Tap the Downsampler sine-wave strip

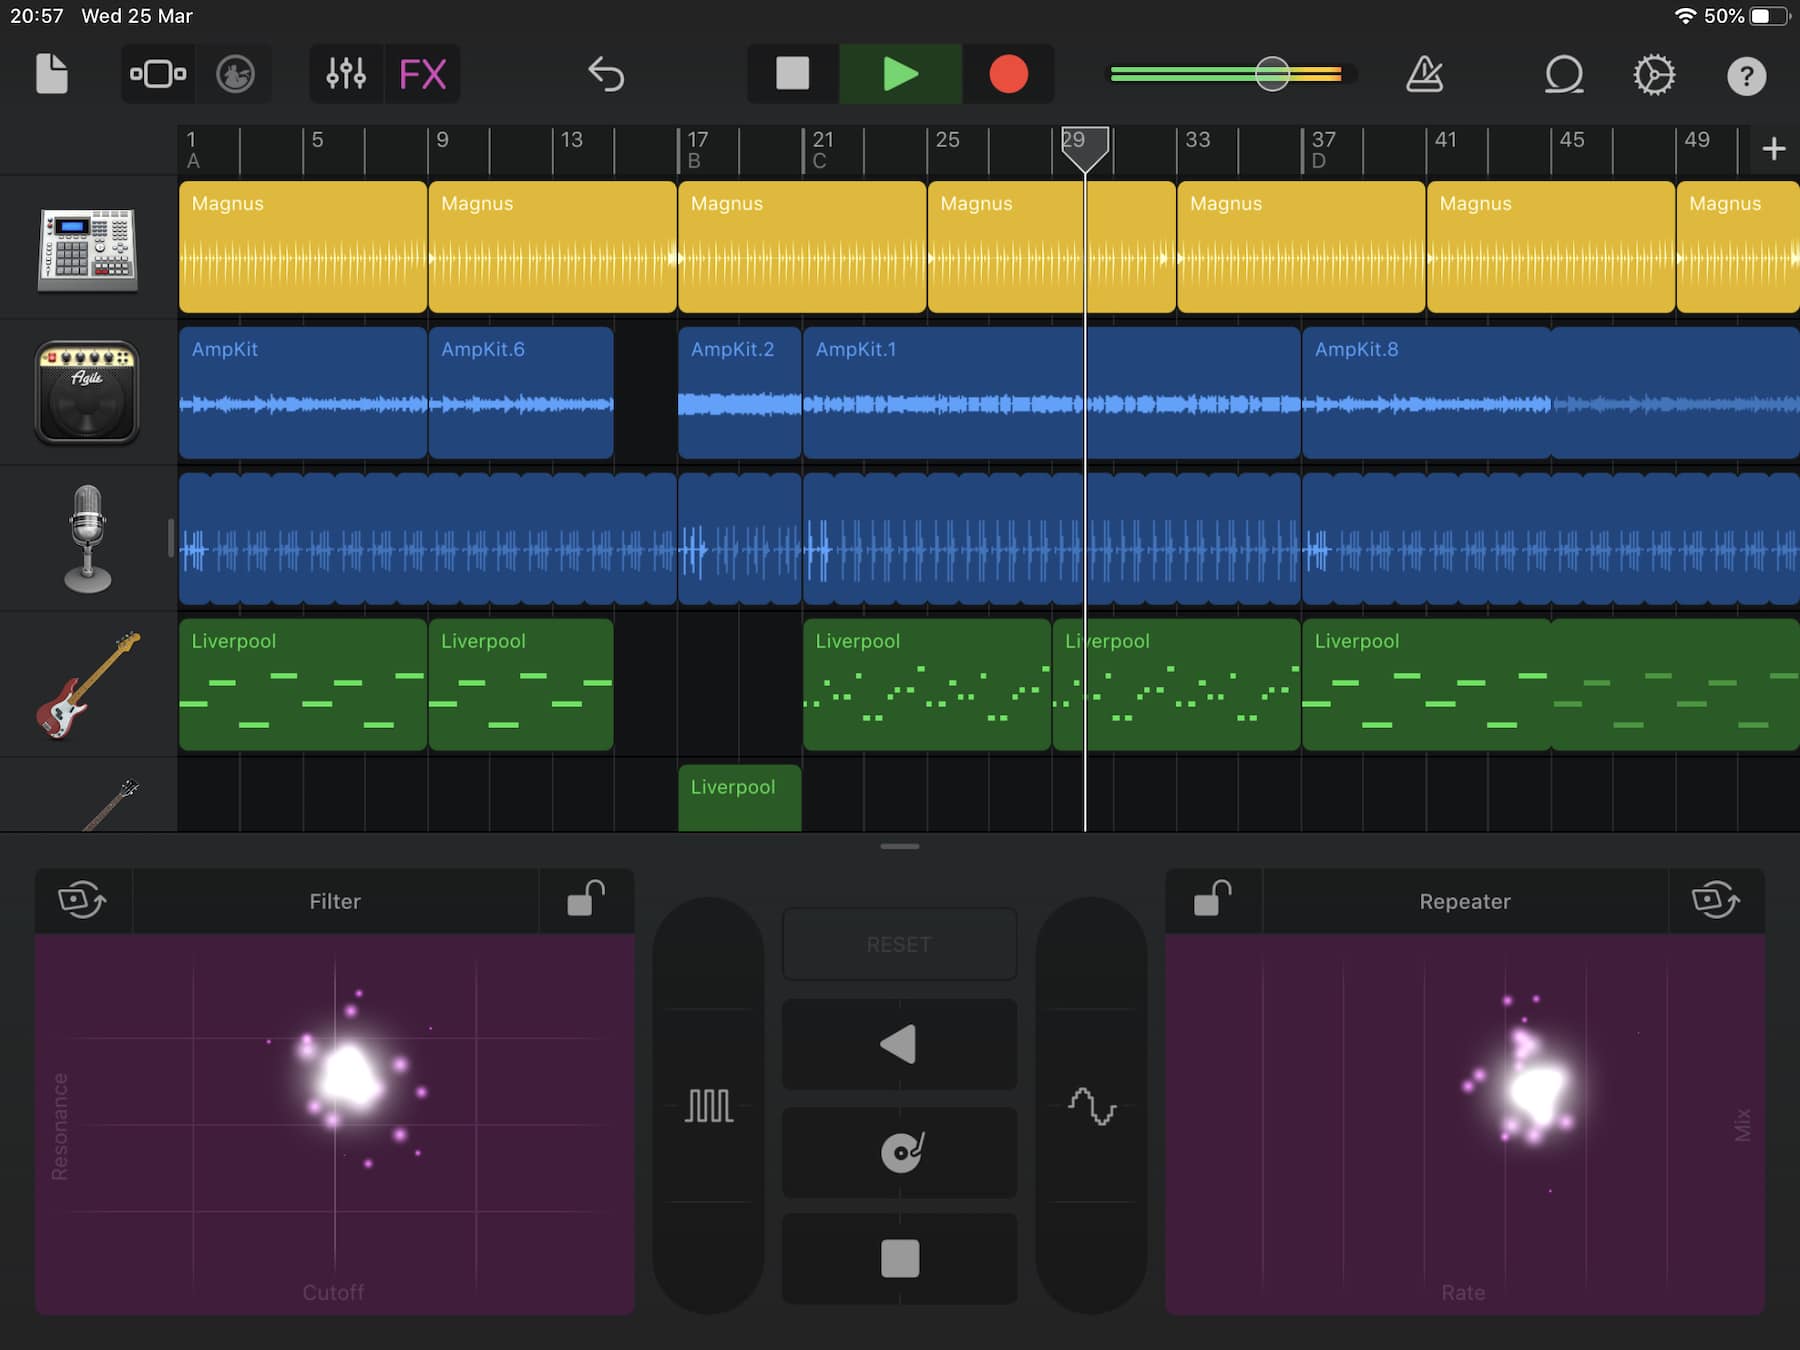1091,1106
